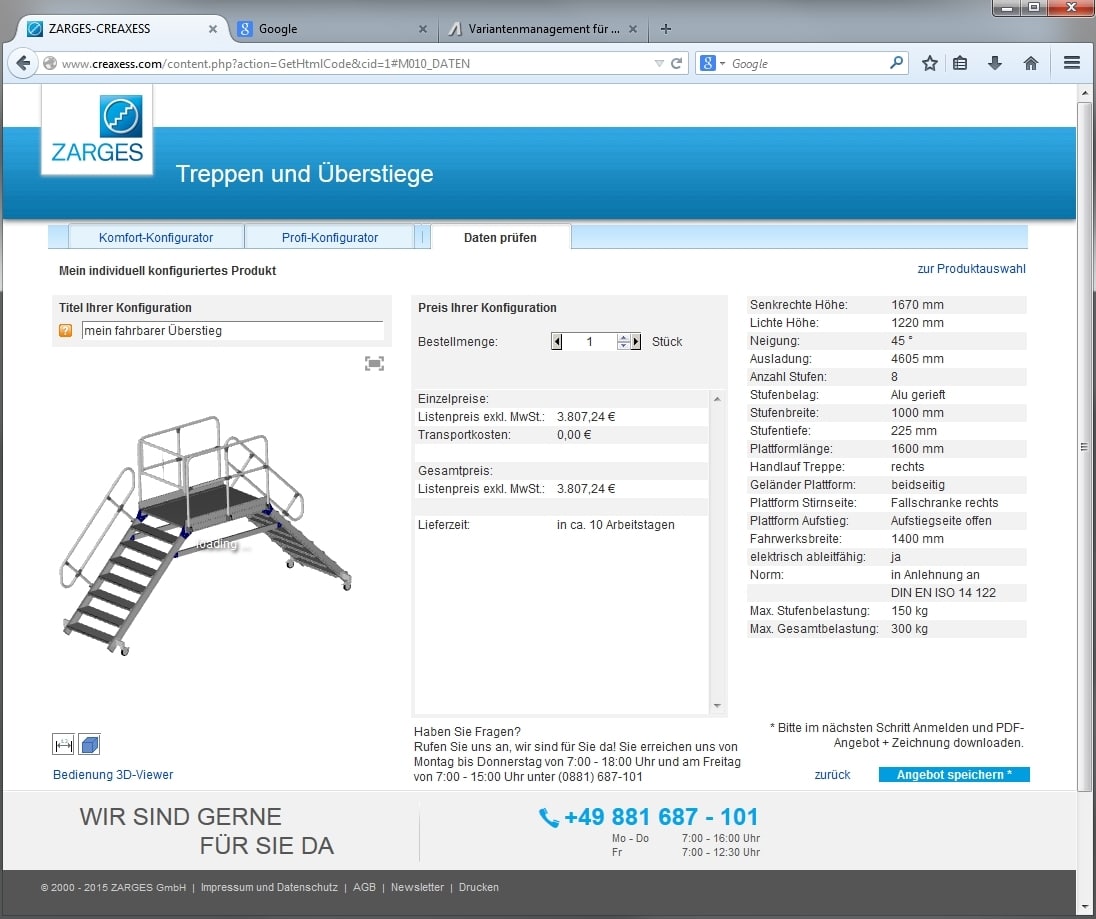Click the down arrow of the price list scrollbar
This screenshot has height=919, width=1096.
tap(717, 706)
